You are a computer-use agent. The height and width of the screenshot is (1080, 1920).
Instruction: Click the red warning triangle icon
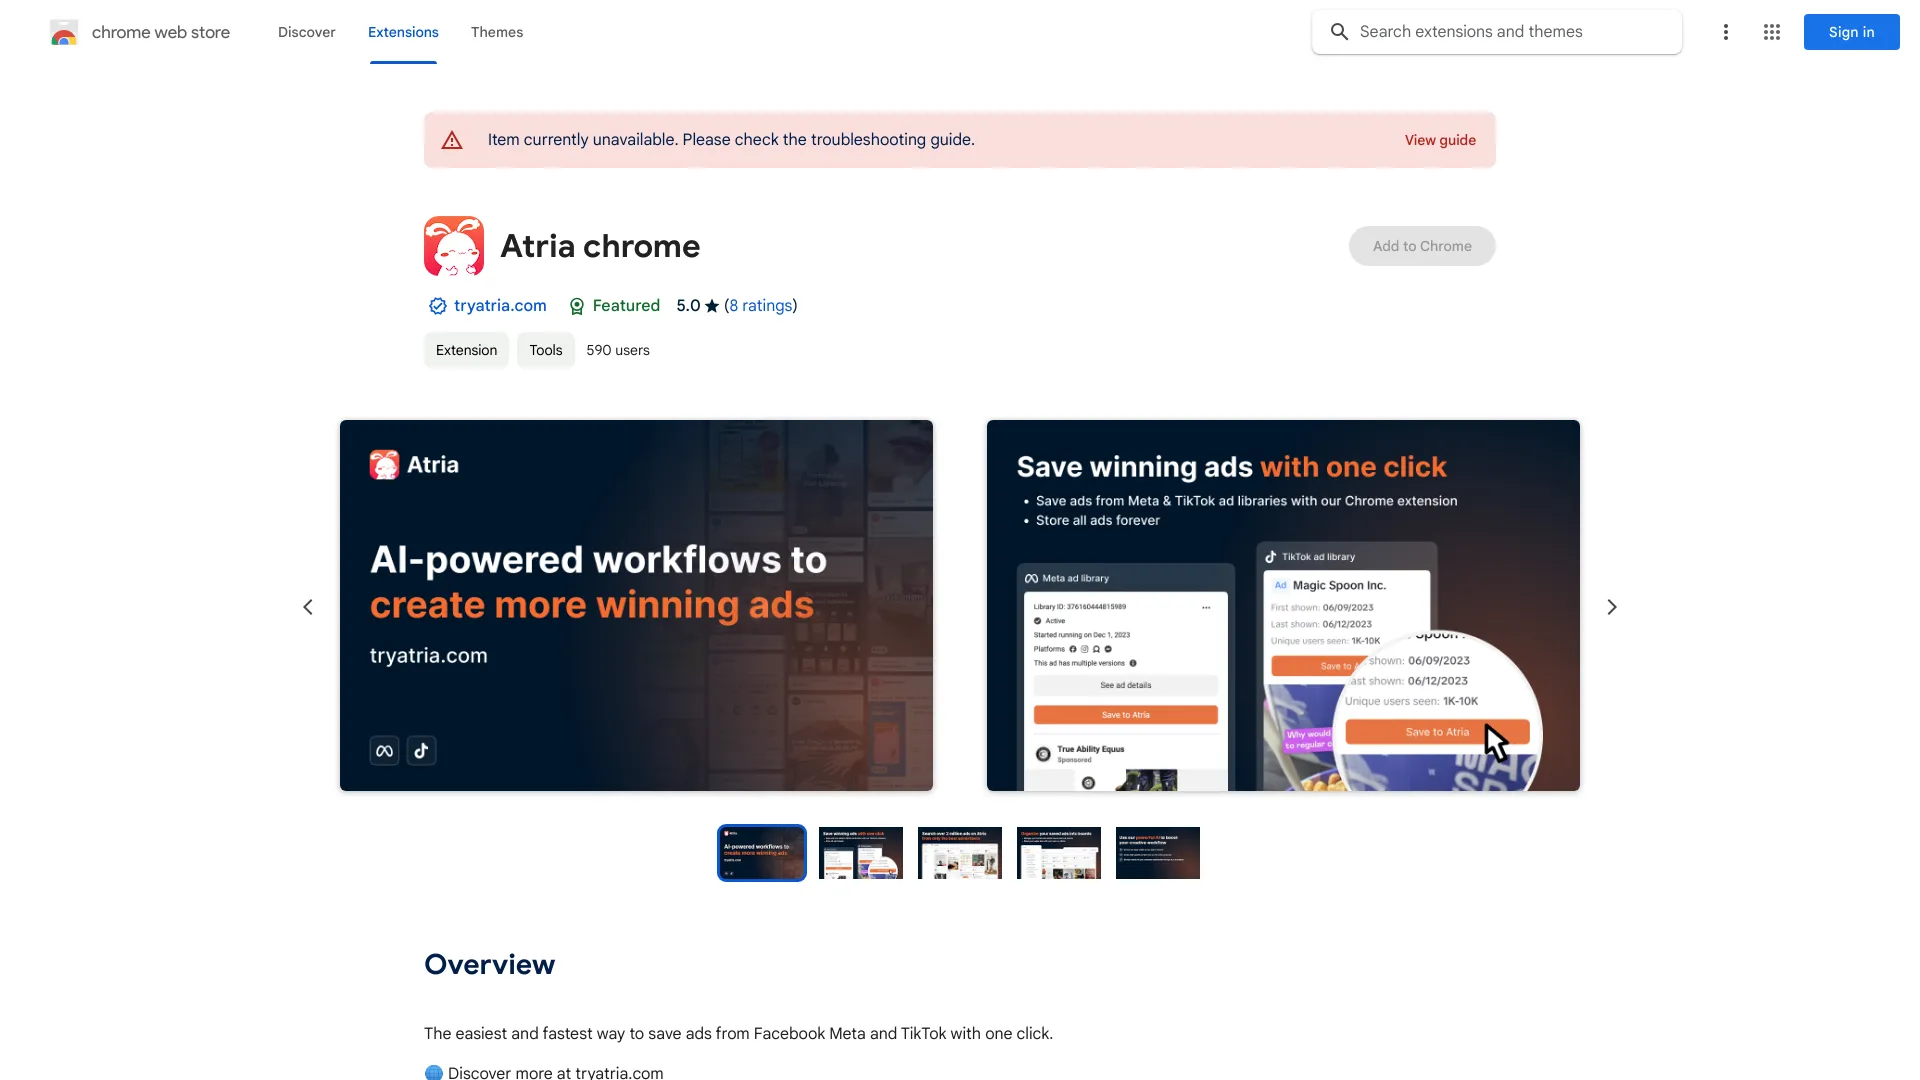452,140
